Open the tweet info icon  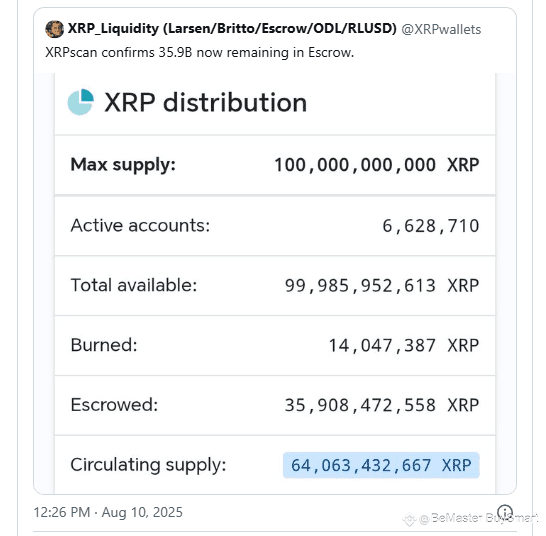pyautogui.click(x=505, y=512)
